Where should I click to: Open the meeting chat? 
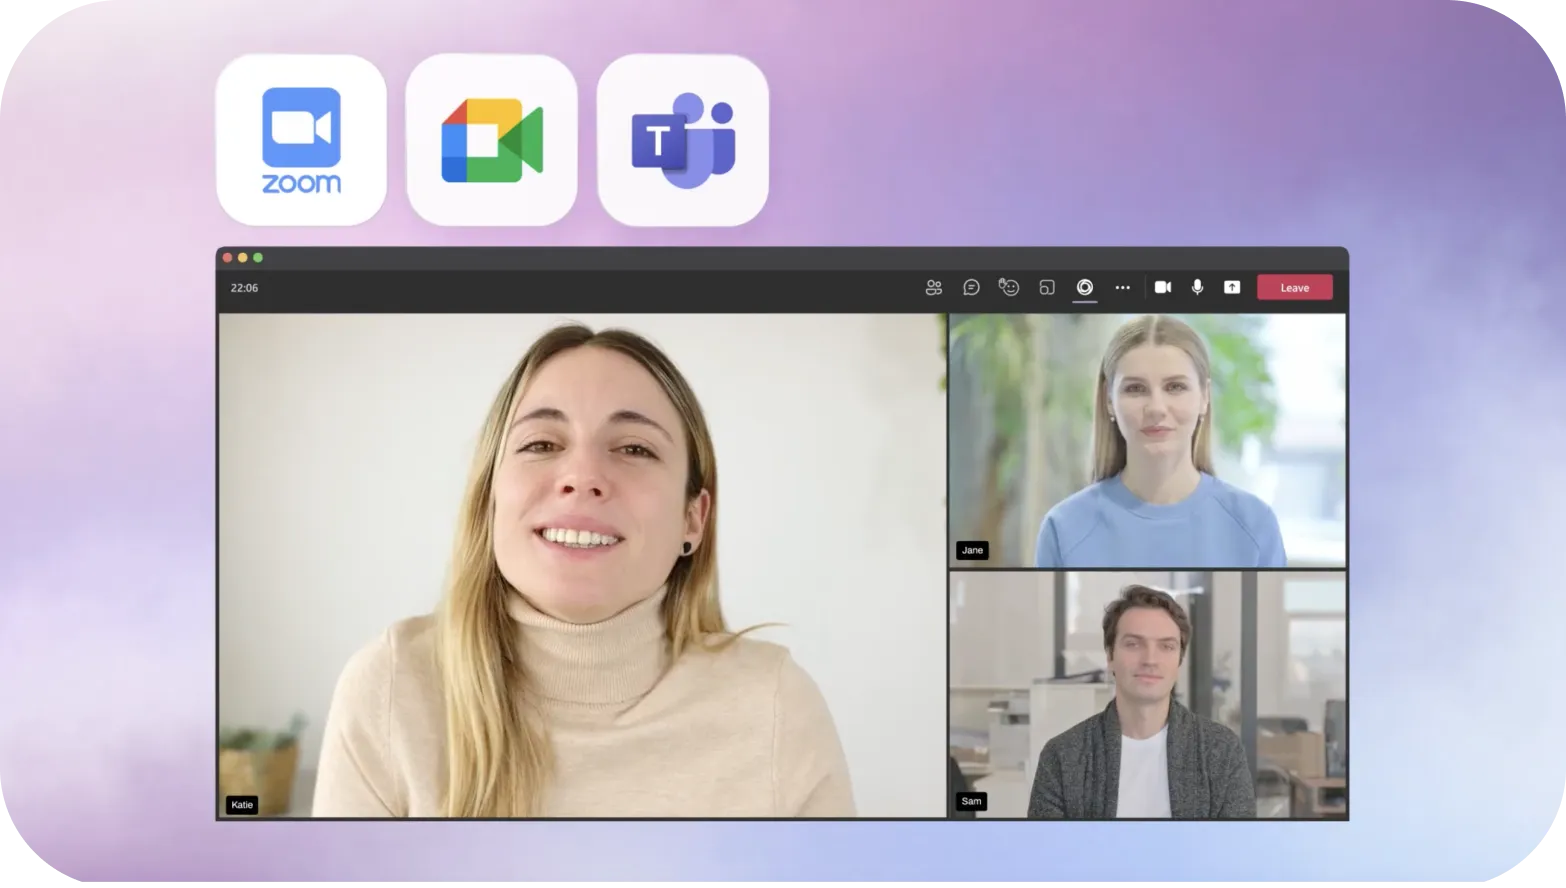[971, 287]
